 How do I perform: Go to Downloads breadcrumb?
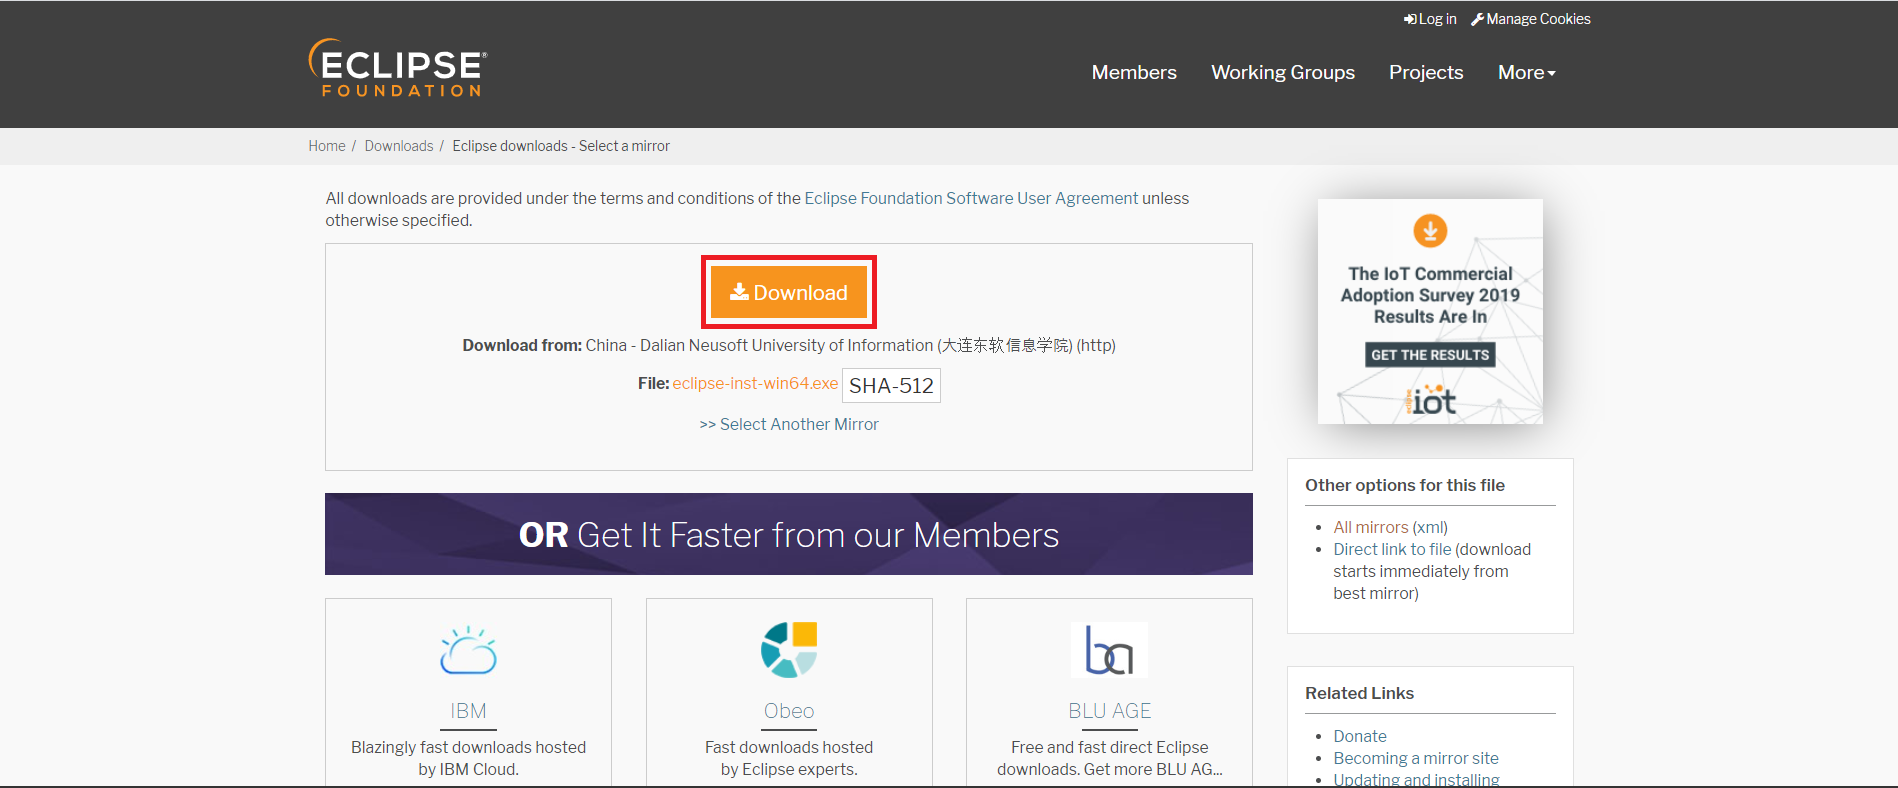pos(399,146)
